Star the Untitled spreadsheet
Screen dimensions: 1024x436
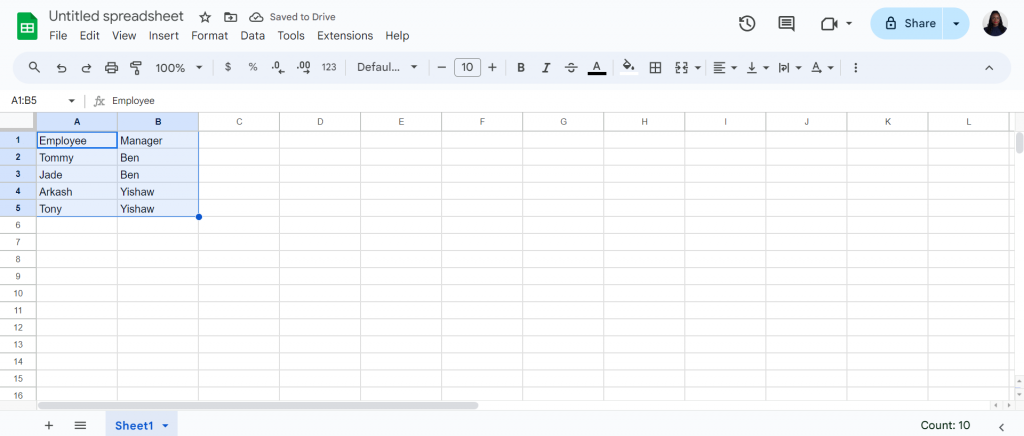coord(205,17)
